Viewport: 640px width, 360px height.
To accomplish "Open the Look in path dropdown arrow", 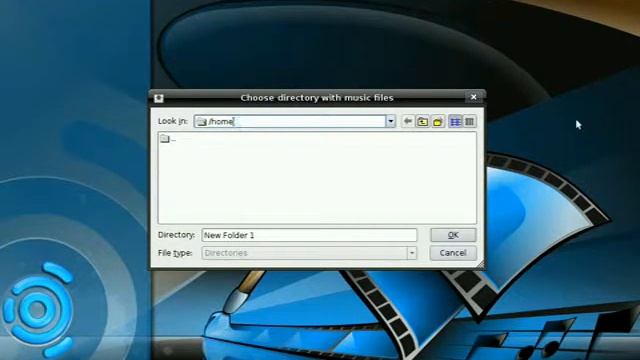I will (x=391, y=121).
